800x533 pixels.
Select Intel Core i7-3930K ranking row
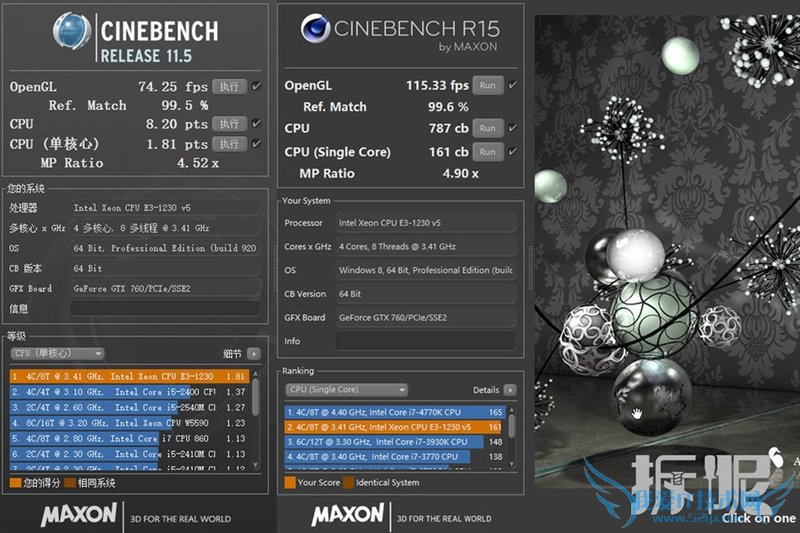(x=394, y=442)
